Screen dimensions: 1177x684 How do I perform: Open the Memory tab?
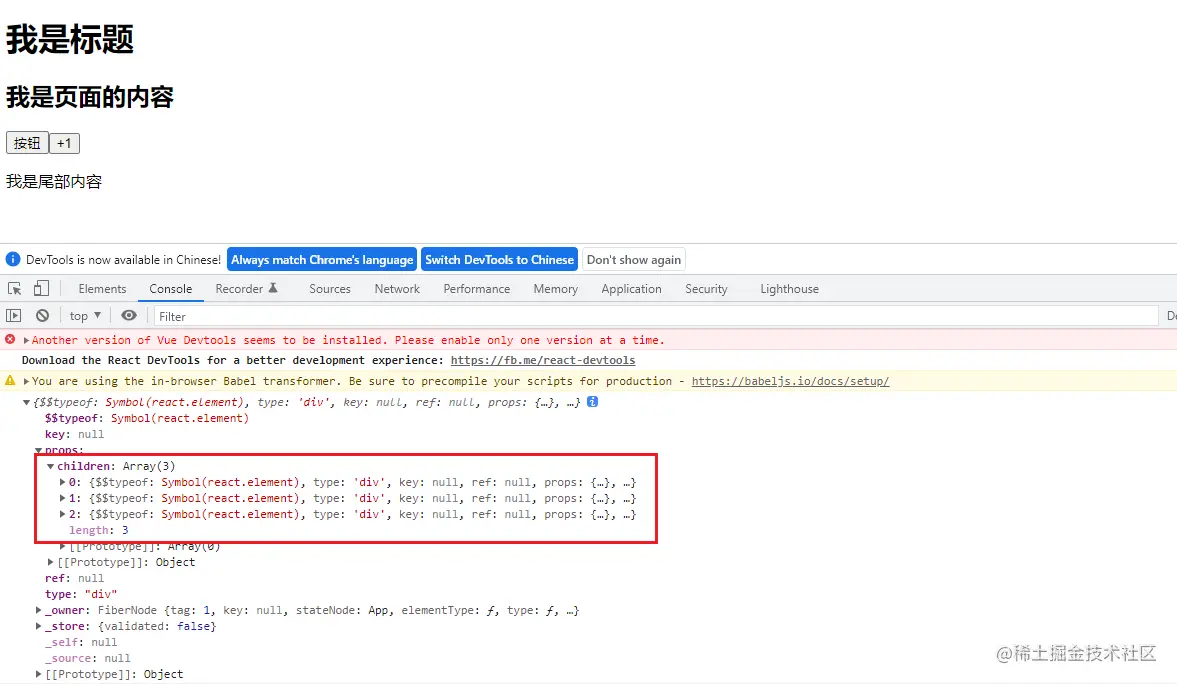555,289
